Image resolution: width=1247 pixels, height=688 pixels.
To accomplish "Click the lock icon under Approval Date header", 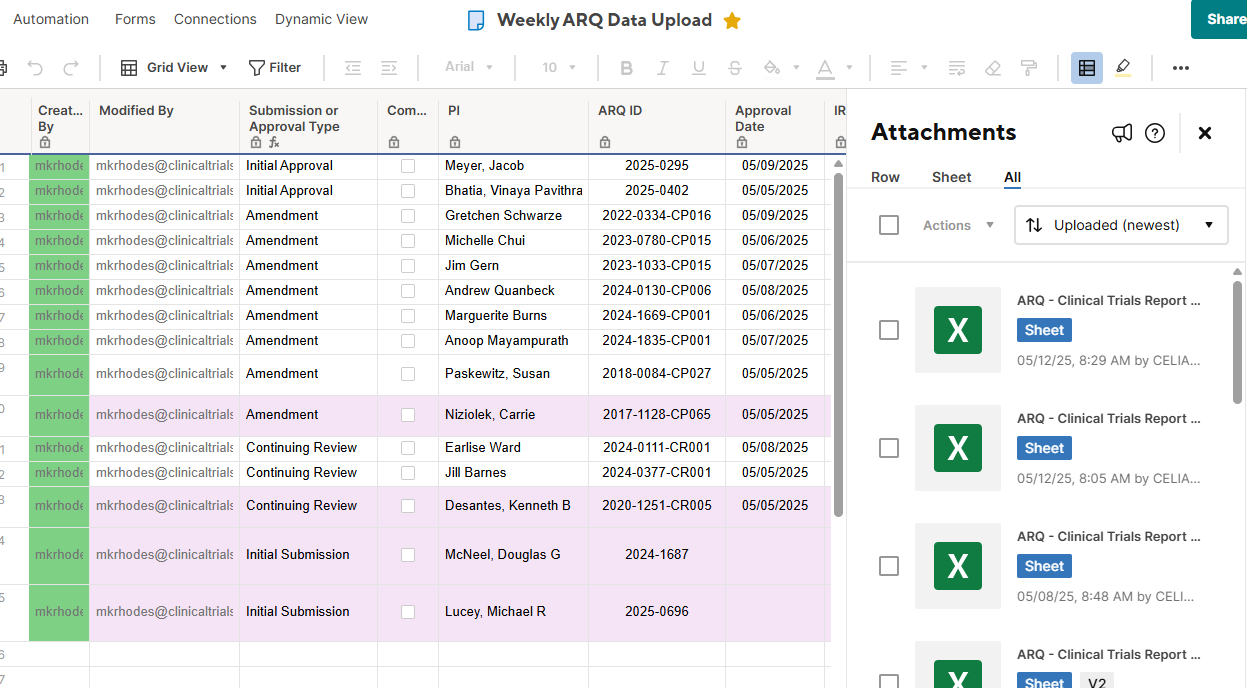I will pos(742,142).
